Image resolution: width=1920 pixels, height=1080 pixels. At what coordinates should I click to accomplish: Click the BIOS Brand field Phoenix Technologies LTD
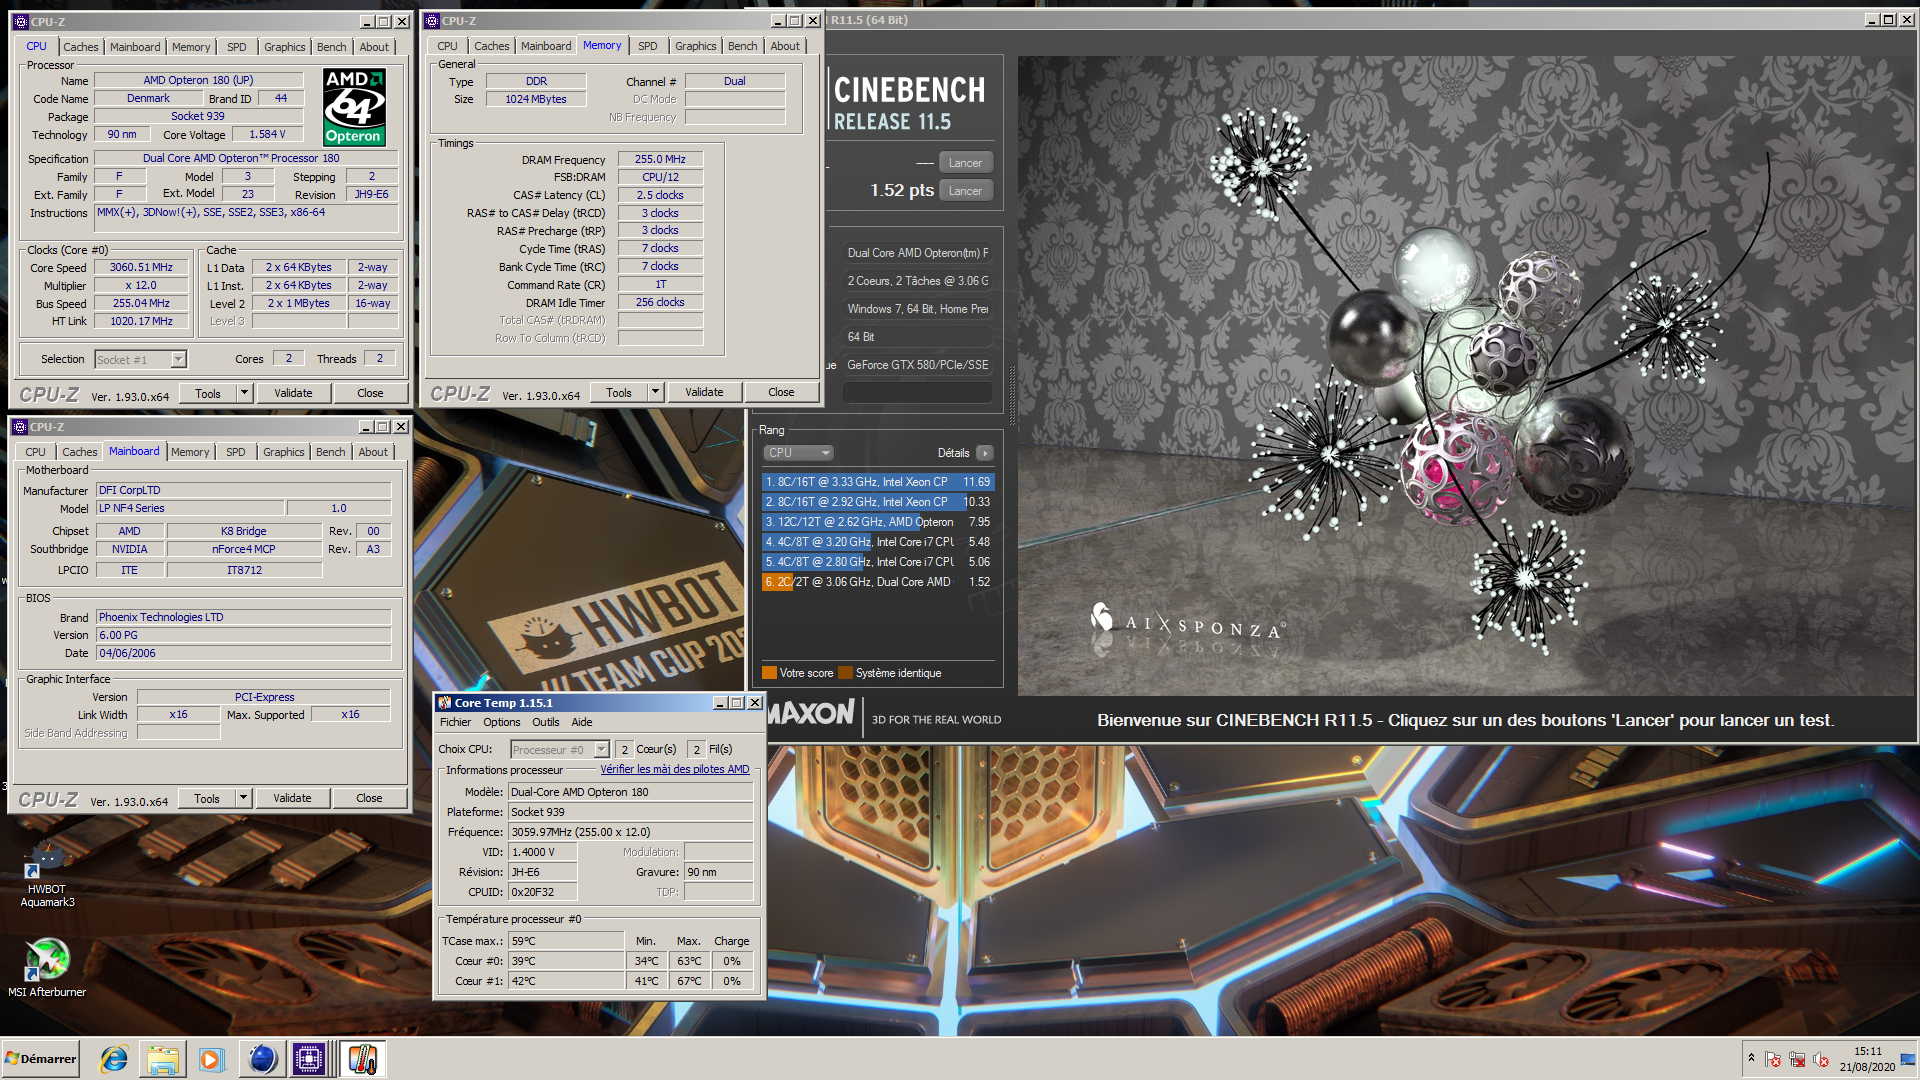[x=243, y=618]
